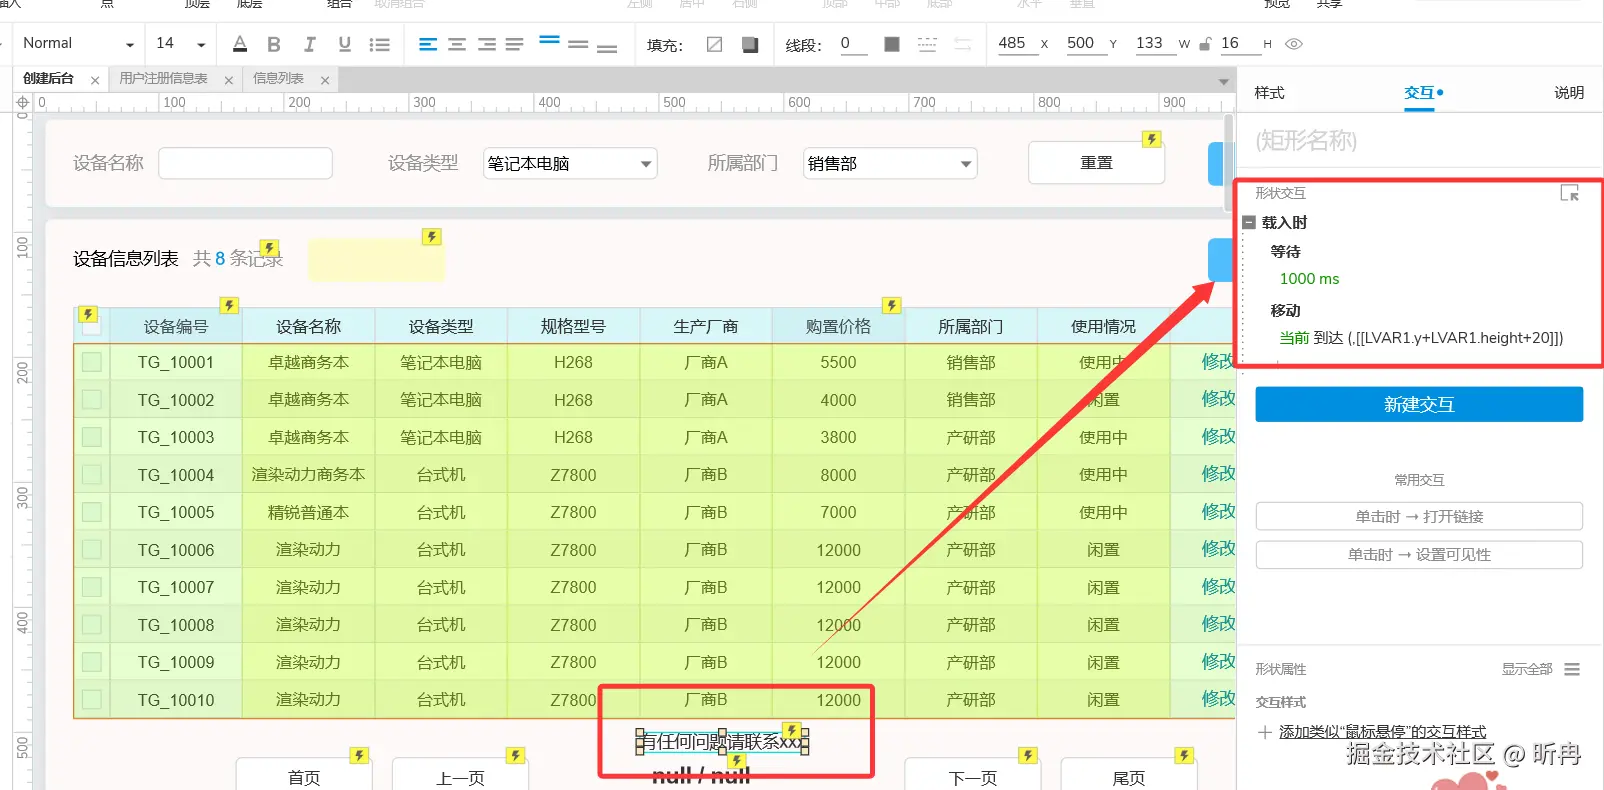Viewport: 1604px width, 790px height.
Task: Add the 单击时 → 打开链接 interaction
Action: (1419, 516)
